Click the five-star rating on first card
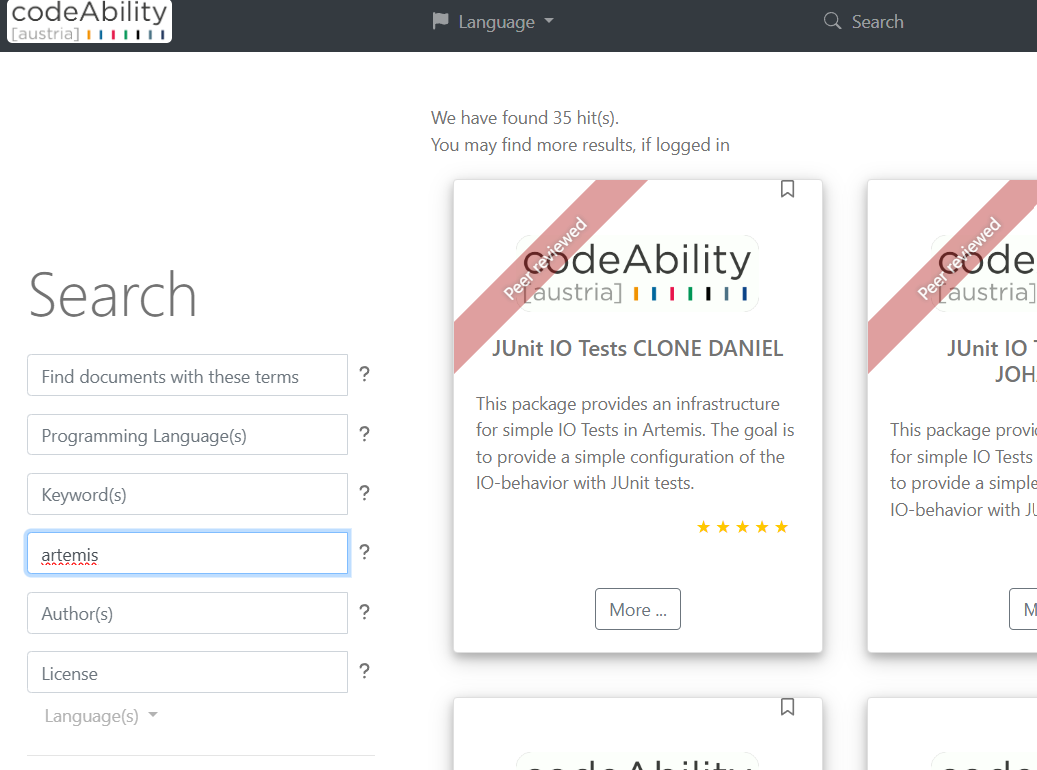 point(742,527)
